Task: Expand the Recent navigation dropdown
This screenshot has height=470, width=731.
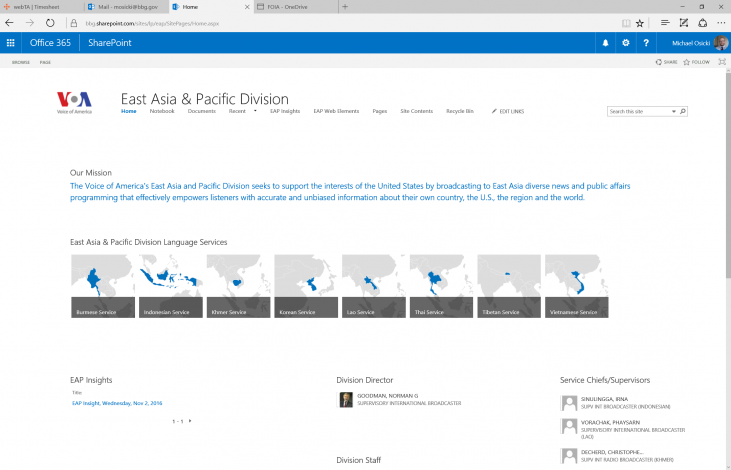Action: (255, 111)
